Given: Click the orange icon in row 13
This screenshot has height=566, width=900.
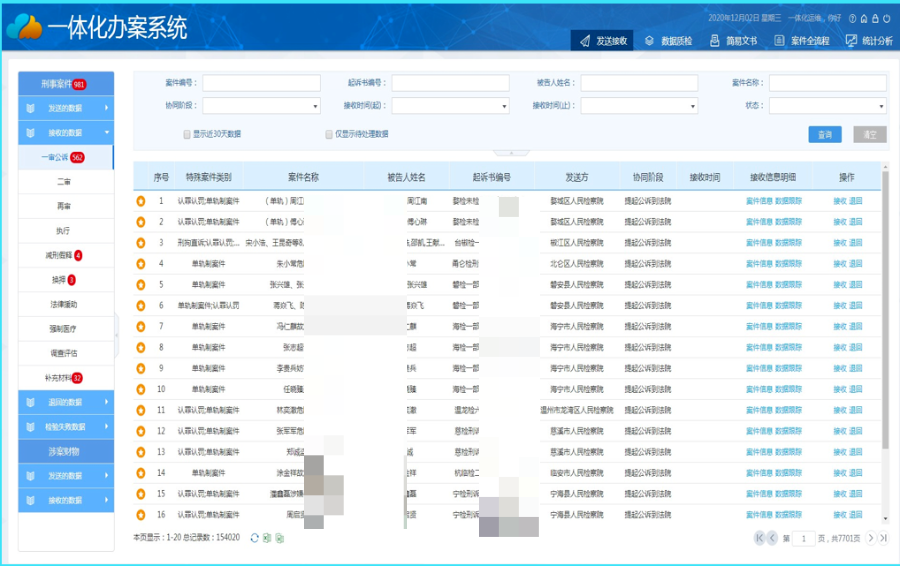Looking at the screenshot, I should 141,452.
